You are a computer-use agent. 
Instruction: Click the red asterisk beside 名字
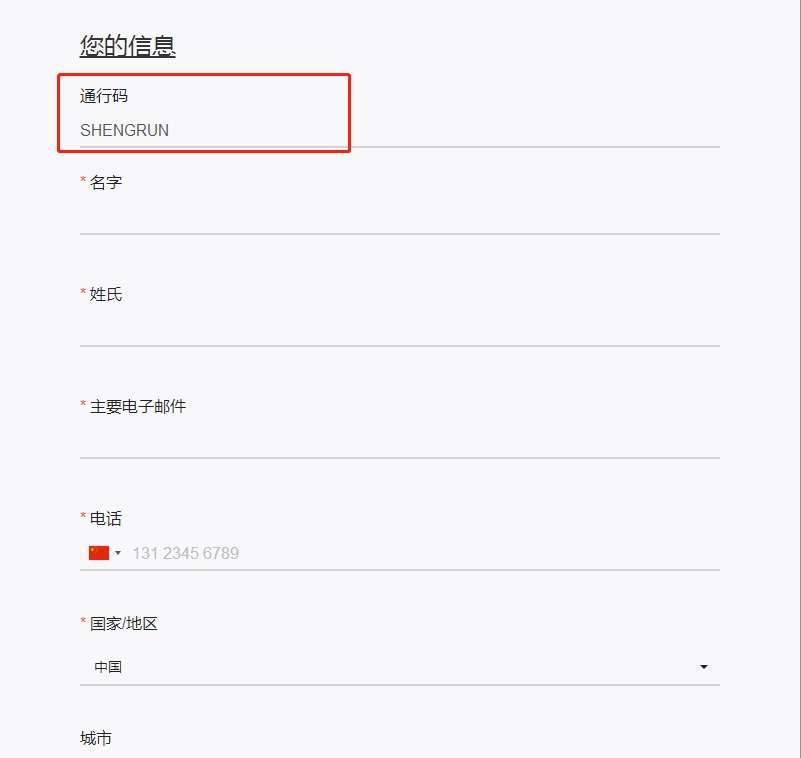coord(83,179)
